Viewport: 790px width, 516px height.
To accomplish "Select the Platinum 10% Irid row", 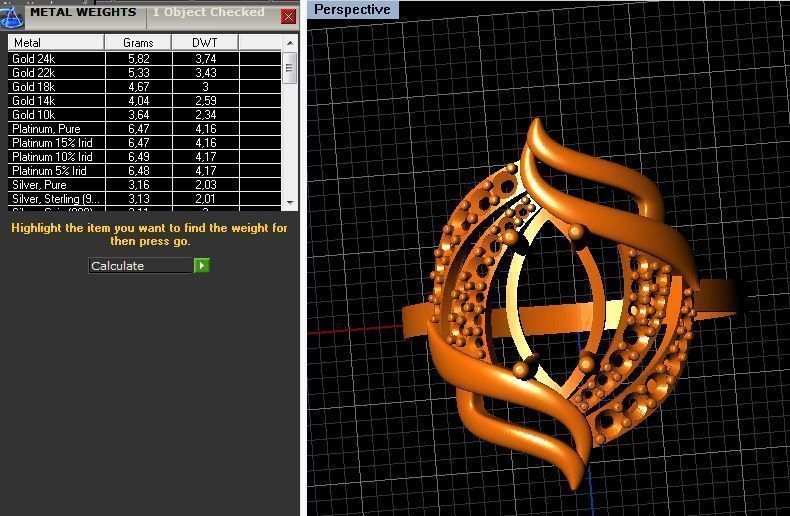I will pyautogui.click(x=145, y=157).
